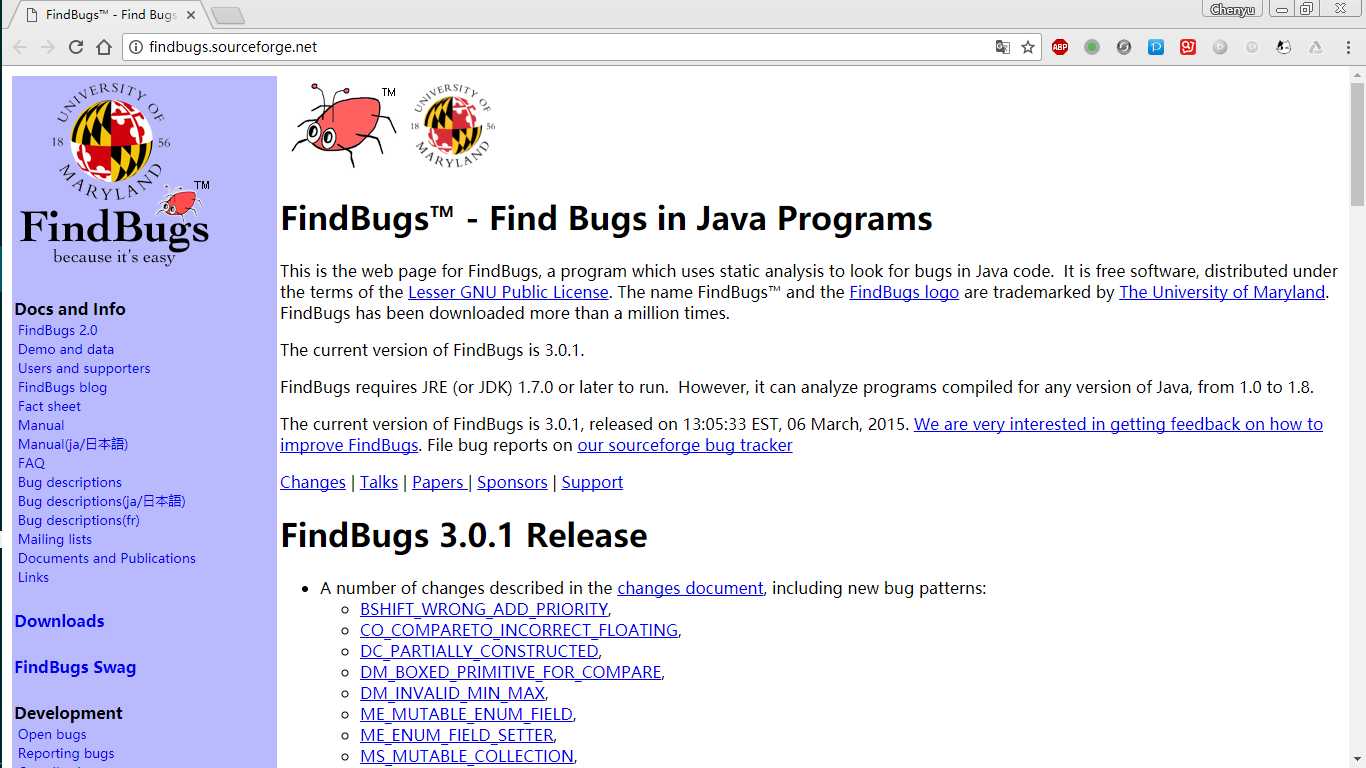Open the Chrome three-dot menu
This screenshot has height=768, width=1366.
(x=1347, y=47)
